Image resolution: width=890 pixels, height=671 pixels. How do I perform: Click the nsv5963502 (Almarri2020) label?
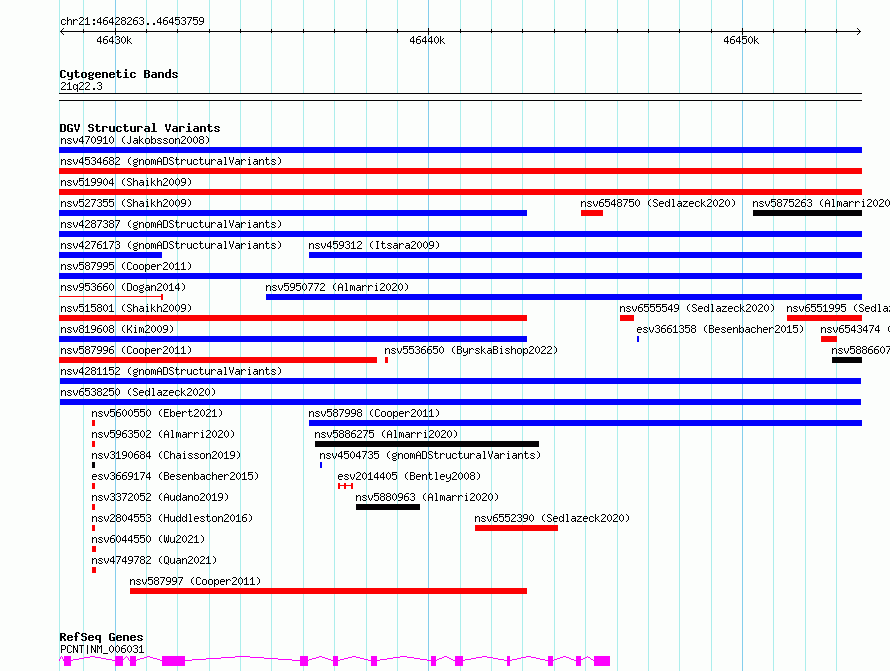(163, 434)
